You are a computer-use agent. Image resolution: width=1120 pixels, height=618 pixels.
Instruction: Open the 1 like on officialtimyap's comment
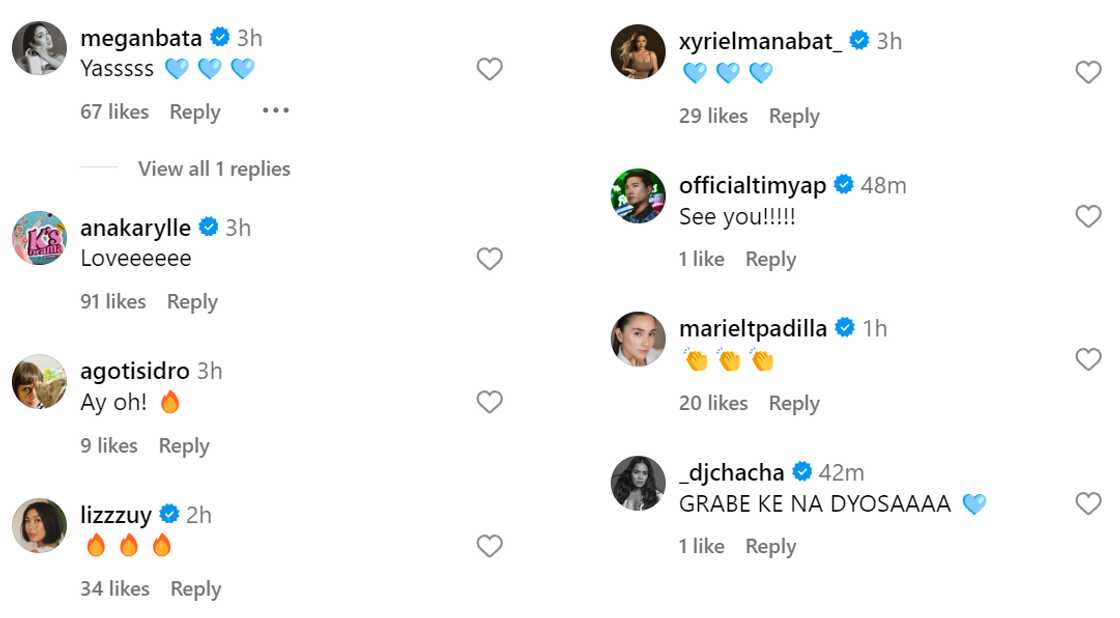(702, 259)
